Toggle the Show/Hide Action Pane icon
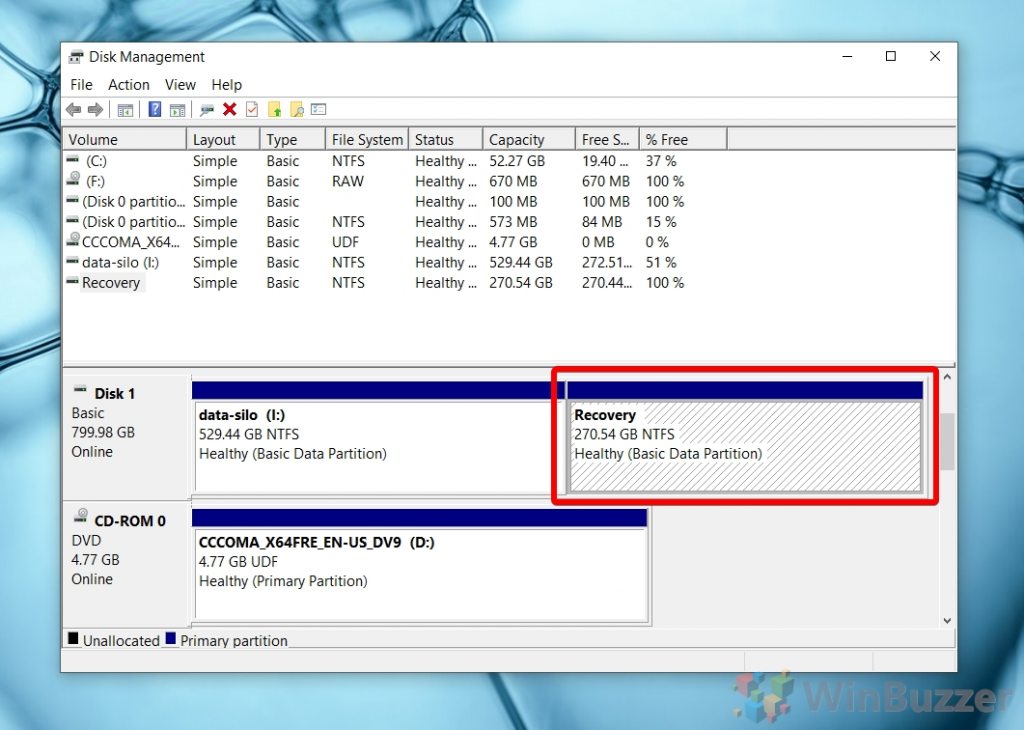Image resolution: width=1024 pixels, height=730 pixels. coord(179,109)
